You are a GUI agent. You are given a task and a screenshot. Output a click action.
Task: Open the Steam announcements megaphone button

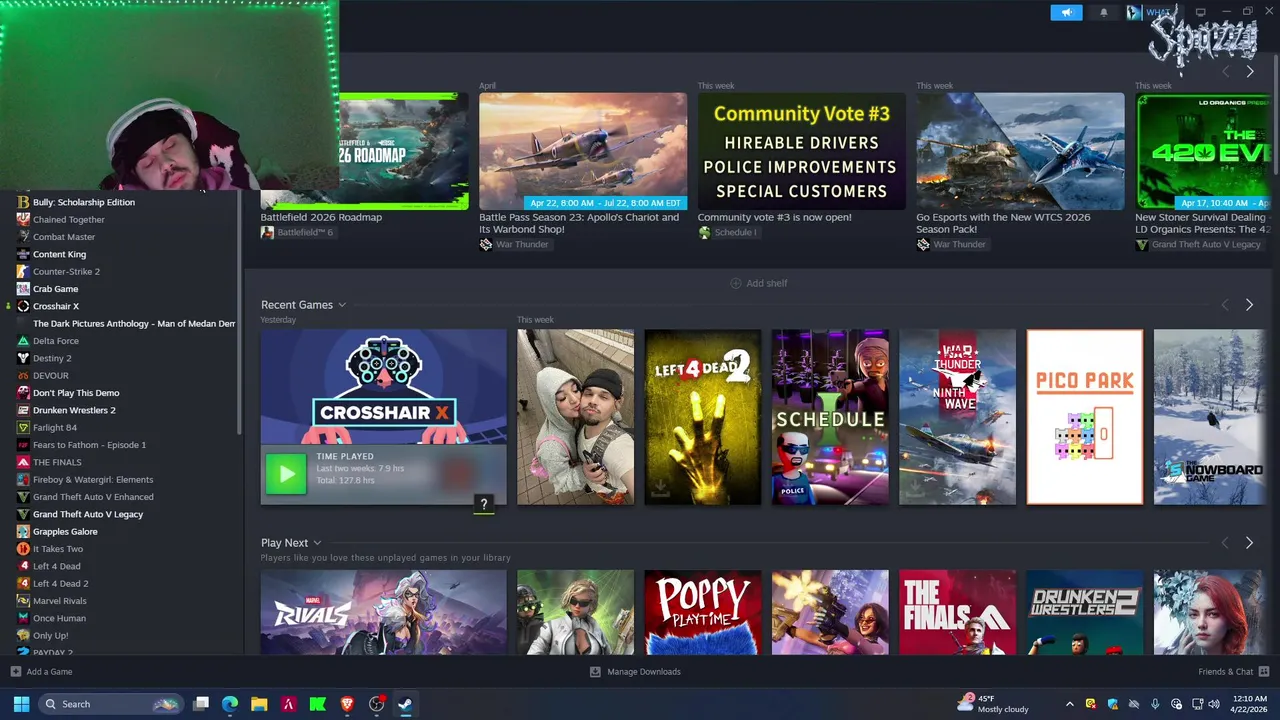pyautogui.click(x=1066, y=12)
